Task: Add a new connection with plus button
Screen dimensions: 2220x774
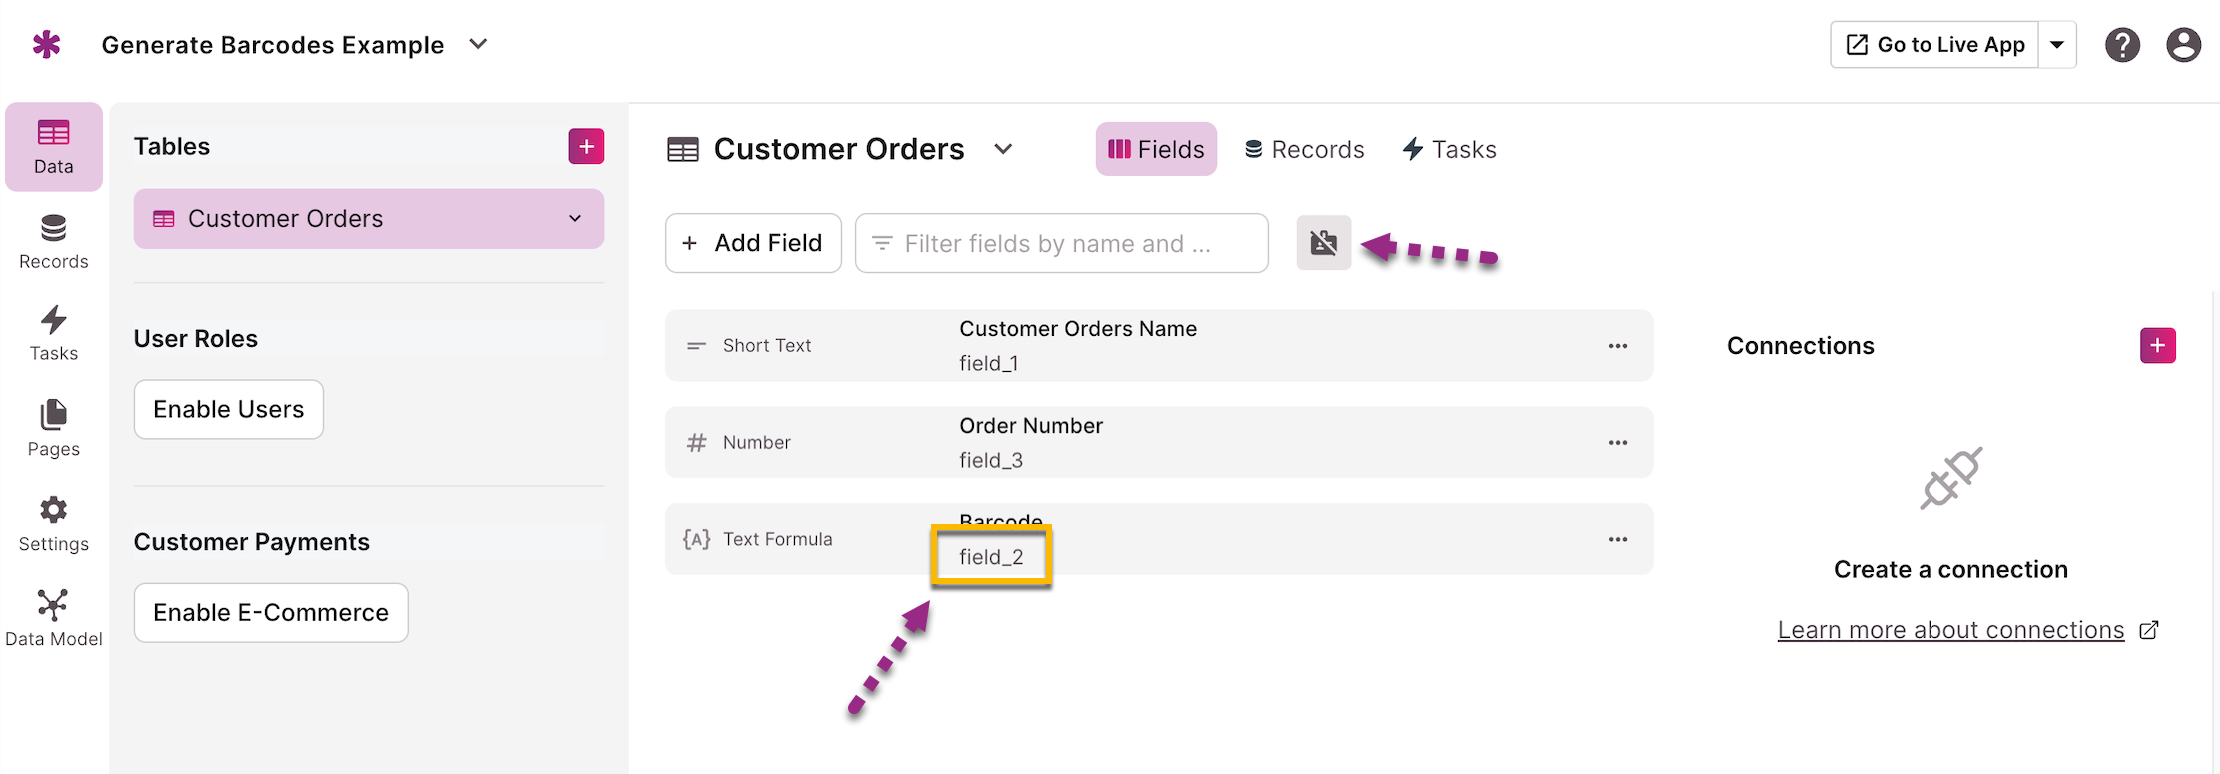Action: 2157,345
